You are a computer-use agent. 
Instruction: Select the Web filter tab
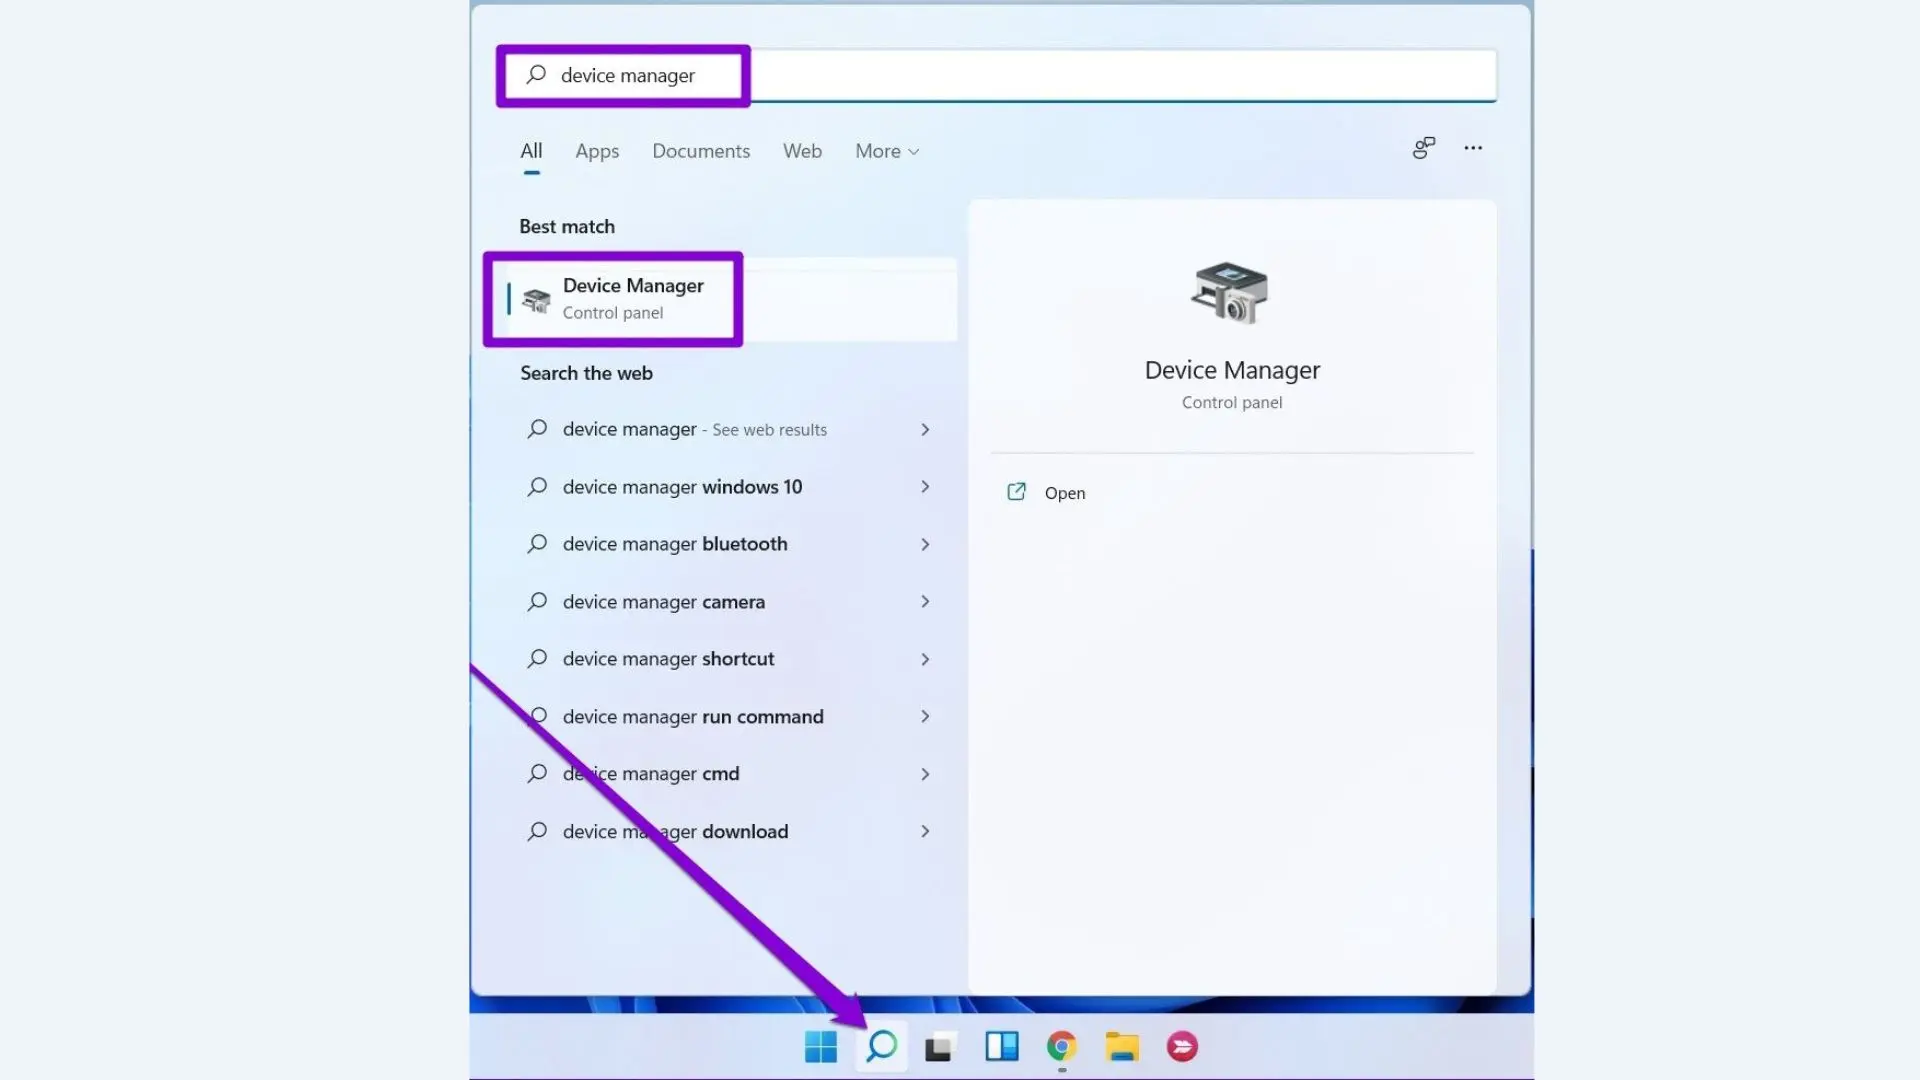tap(802, 151)
